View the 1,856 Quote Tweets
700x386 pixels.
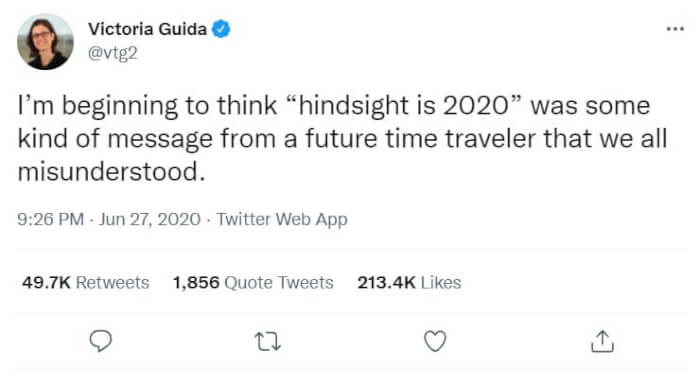253,282
